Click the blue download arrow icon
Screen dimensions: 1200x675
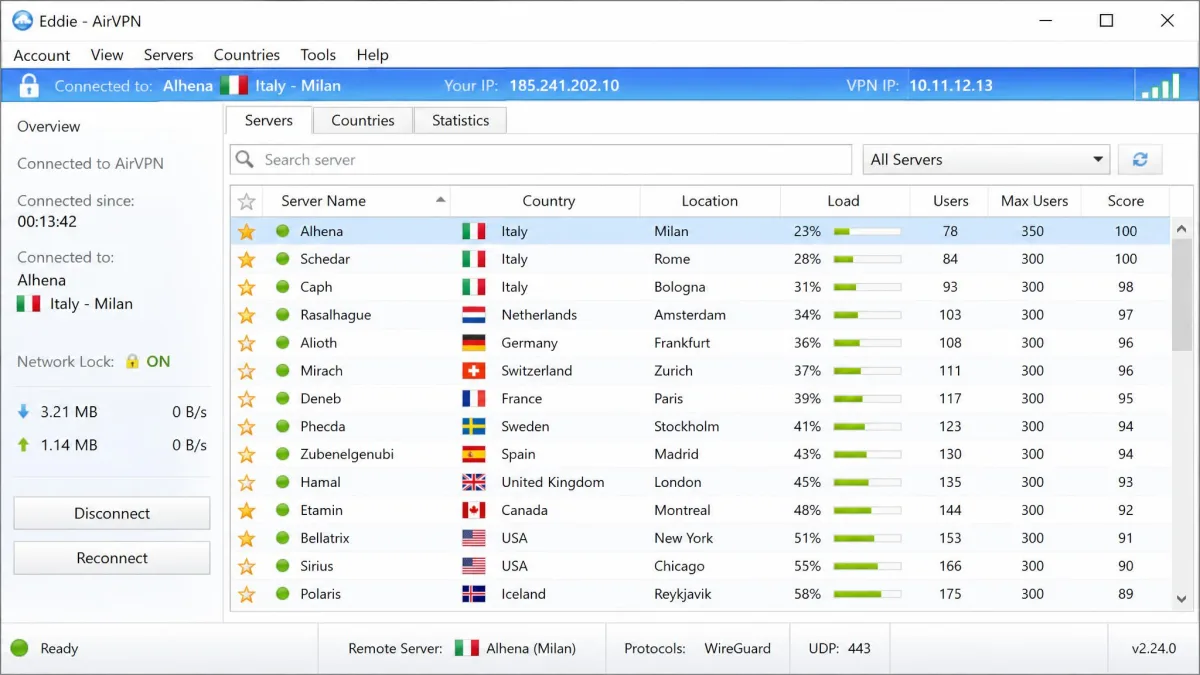click(x=24, y=411)
